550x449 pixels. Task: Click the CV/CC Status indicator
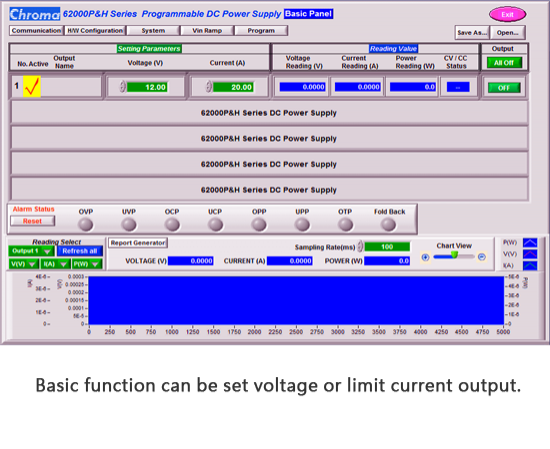(x=458, y=87)
